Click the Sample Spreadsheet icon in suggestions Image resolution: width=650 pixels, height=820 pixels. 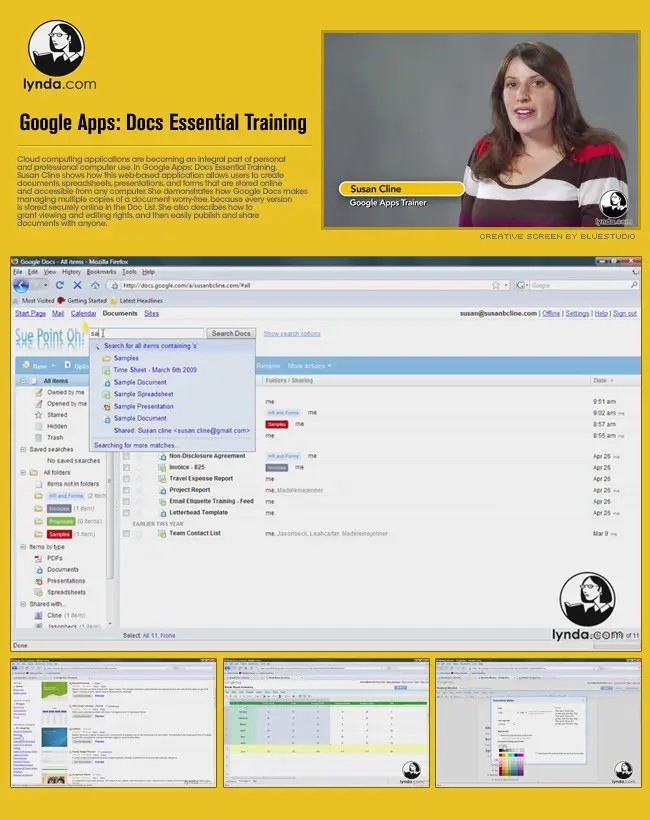point(107,395)
